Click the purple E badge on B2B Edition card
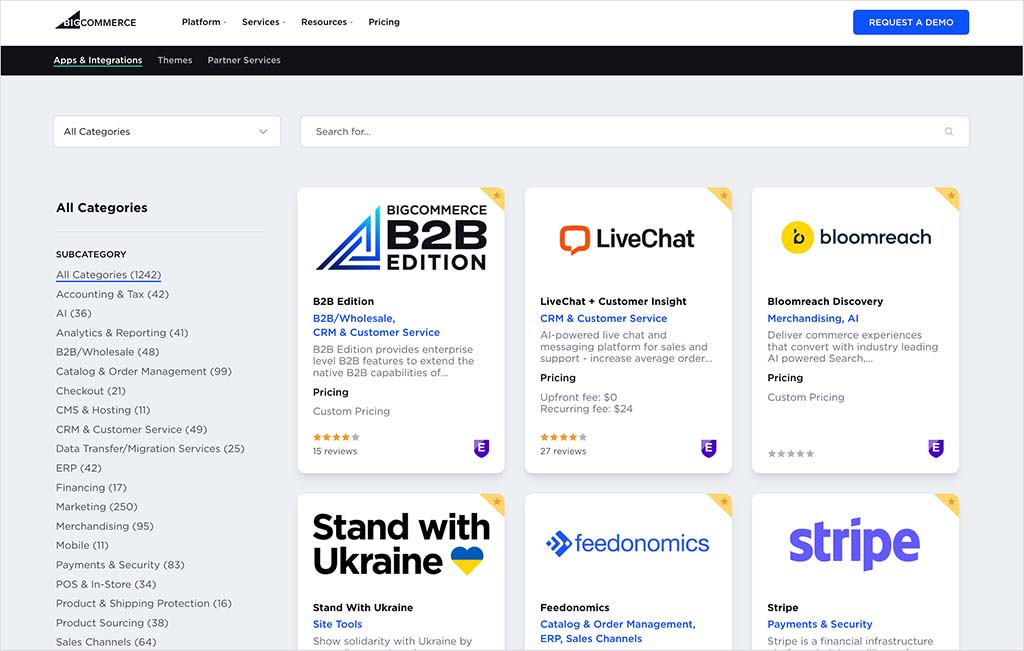 (x=481, y=448)
